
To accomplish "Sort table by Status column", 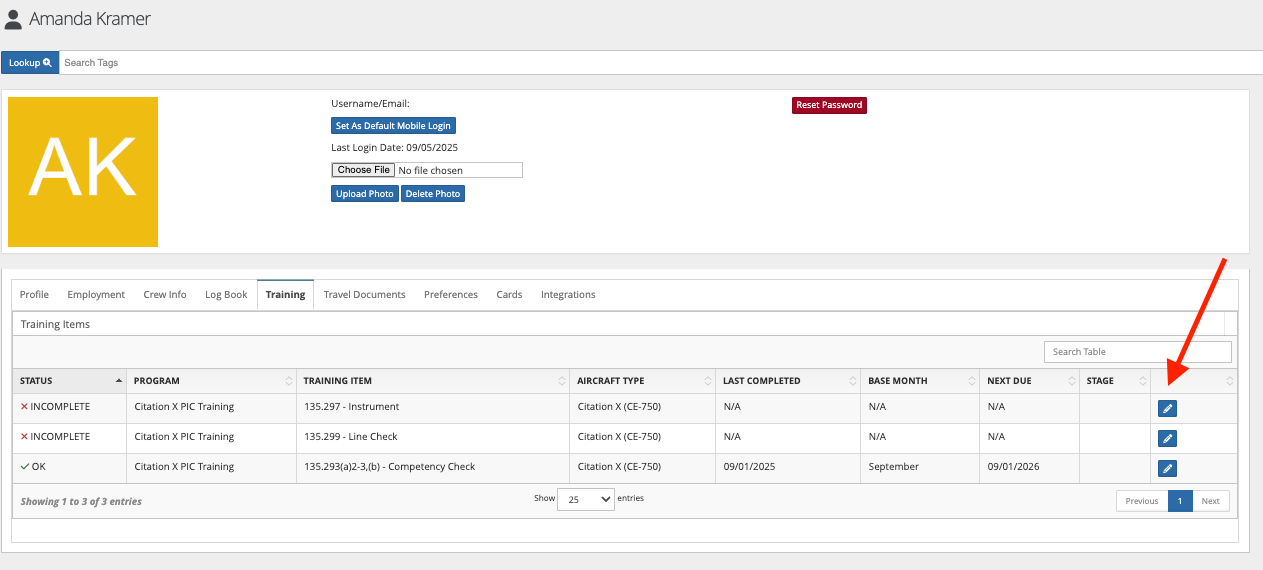I will 68,381.
